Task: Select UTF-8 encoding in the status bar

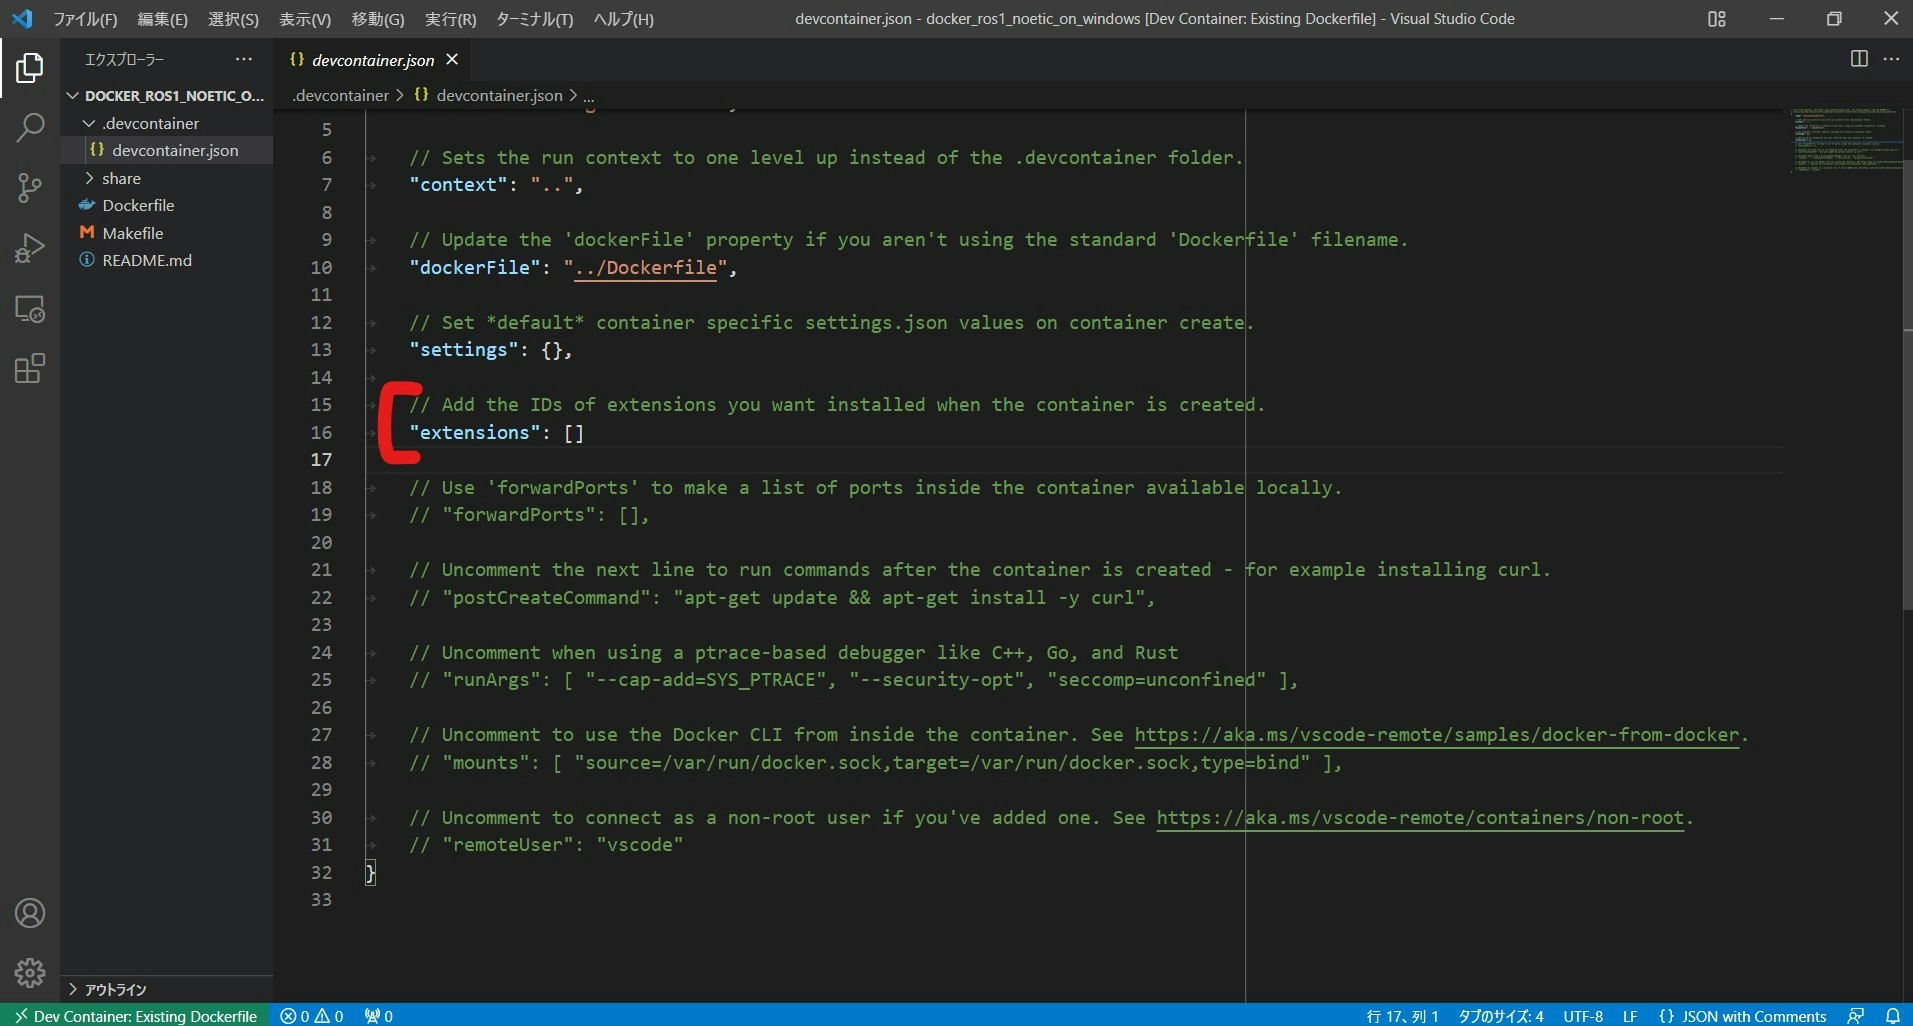Action: click(x=1581, y=1015)
